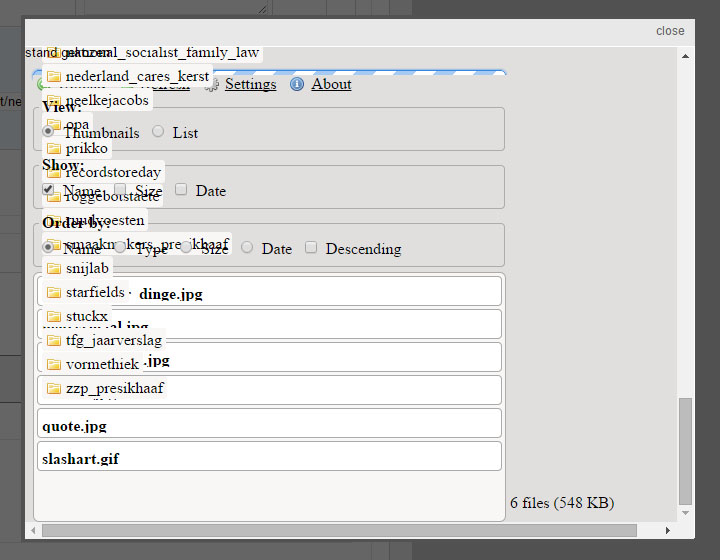Click the scroll left arrow
Viewport: 720px width, 560px height.
coord(33,531)
